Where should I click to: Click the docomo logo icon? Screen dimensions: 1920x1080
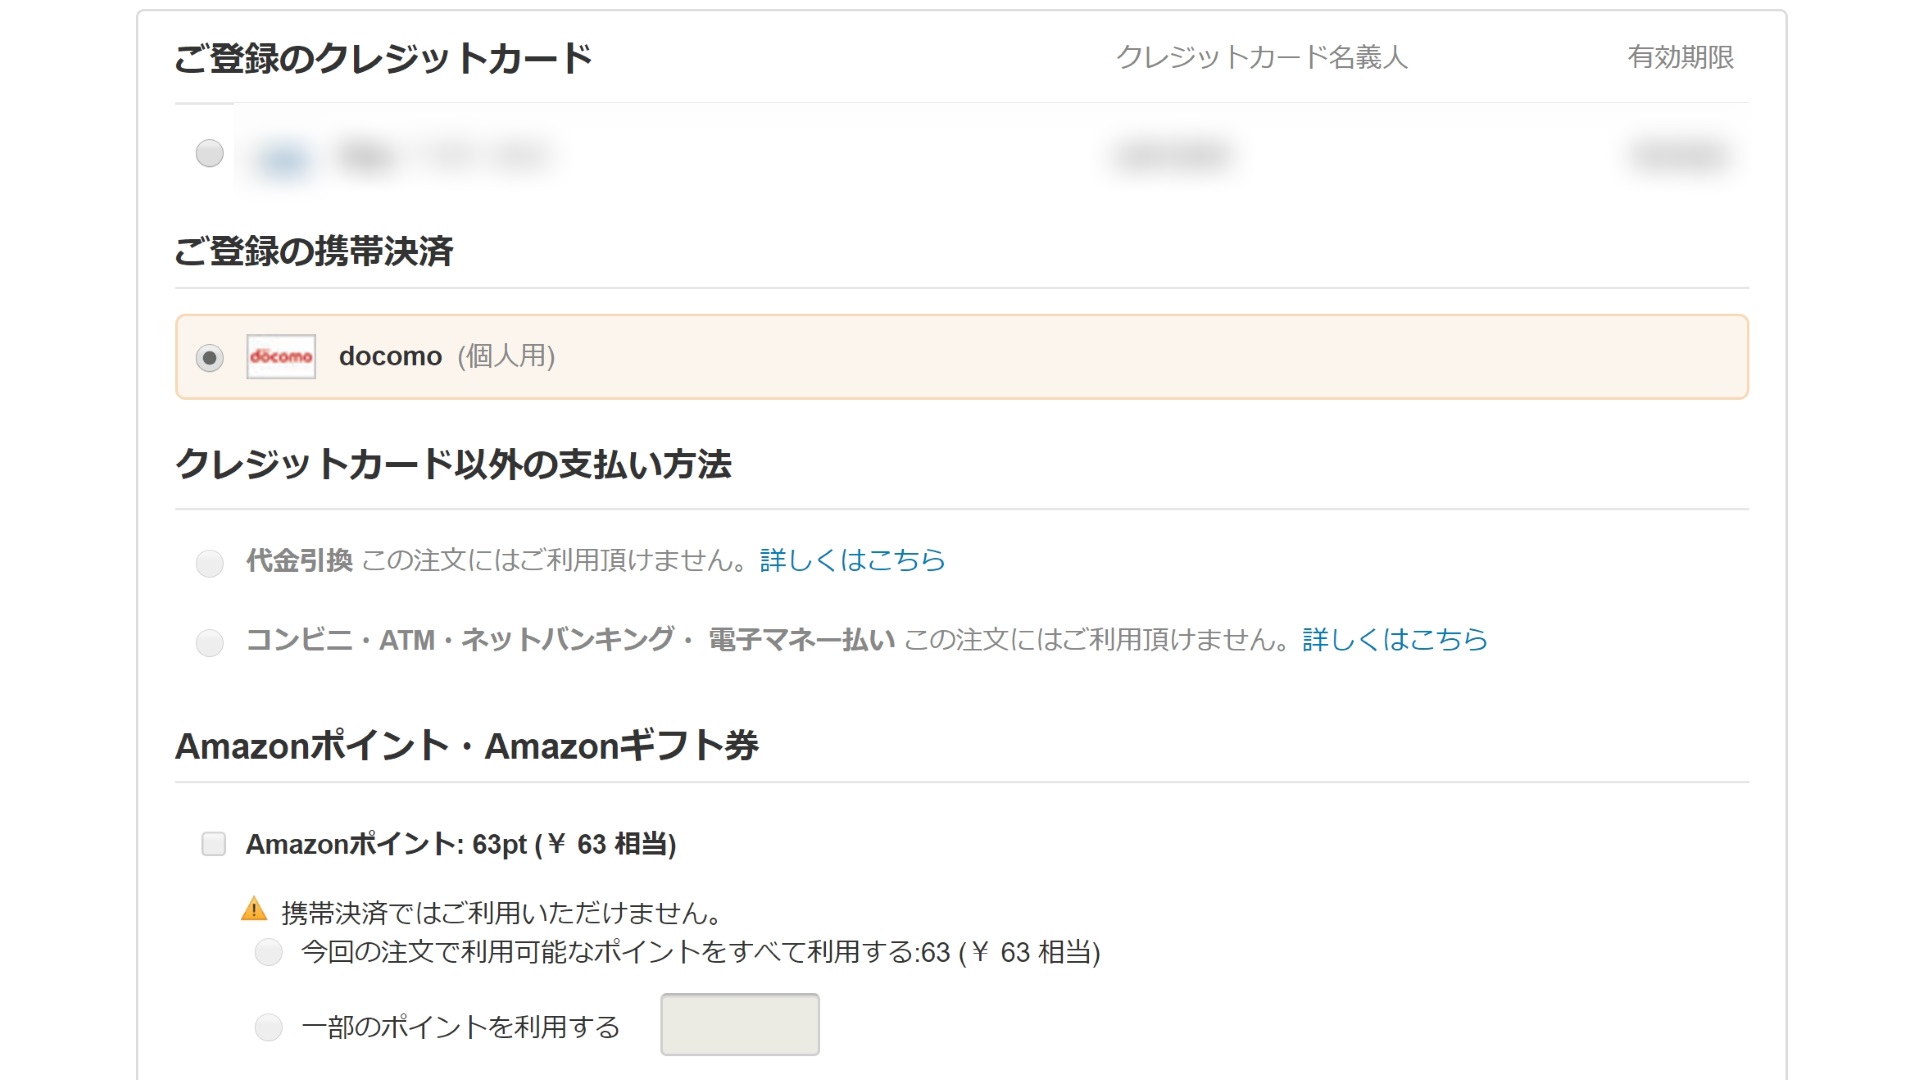click(281, 357)
